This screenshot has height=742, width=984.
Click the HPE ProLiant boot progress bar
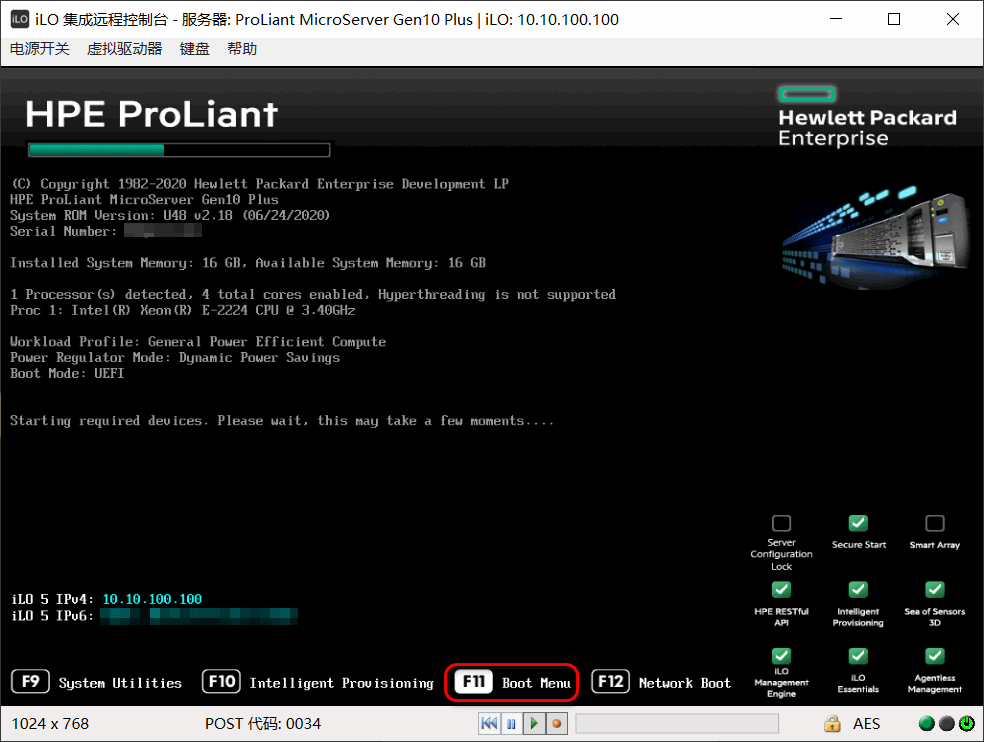pyautogui.click(x=179, y=149)
